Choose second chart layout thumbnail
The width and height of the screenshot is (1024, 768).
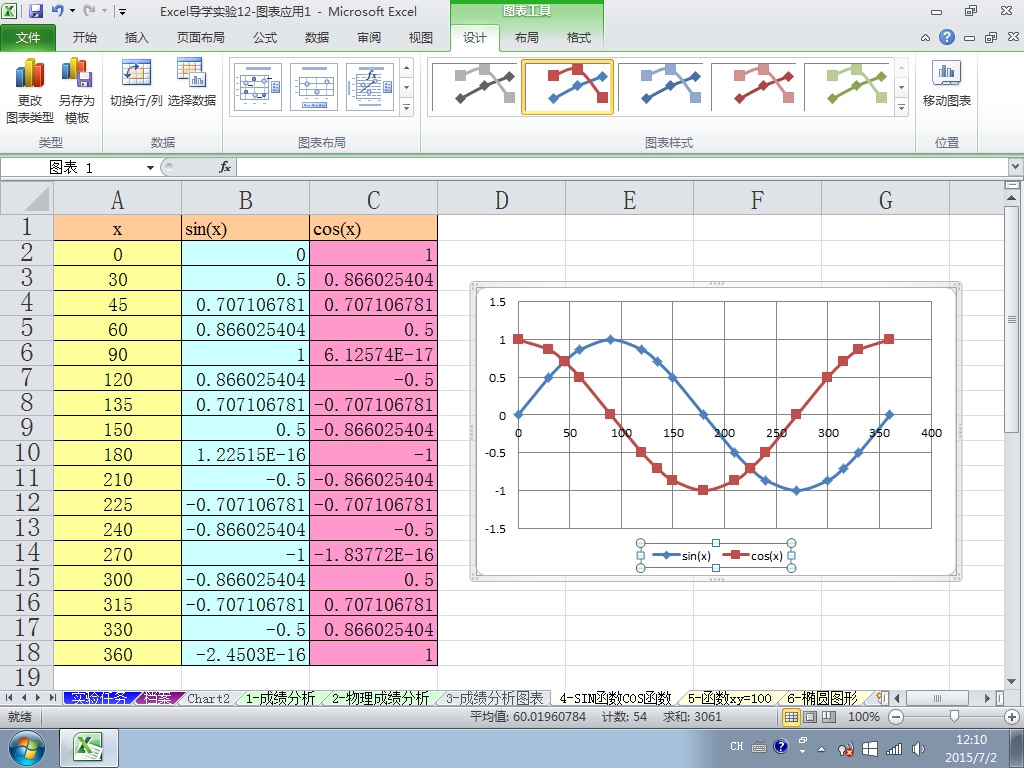313,87
